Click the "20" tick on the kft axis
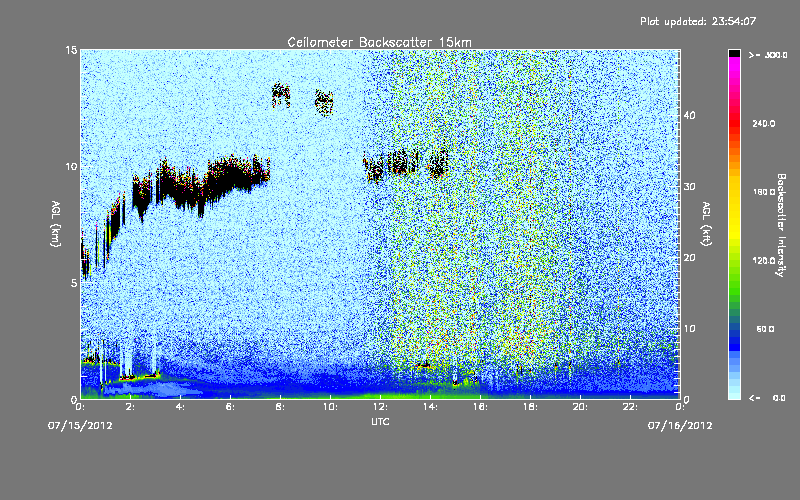The width and height of the screenshot is (800, 500). click(x=689, y=258)
